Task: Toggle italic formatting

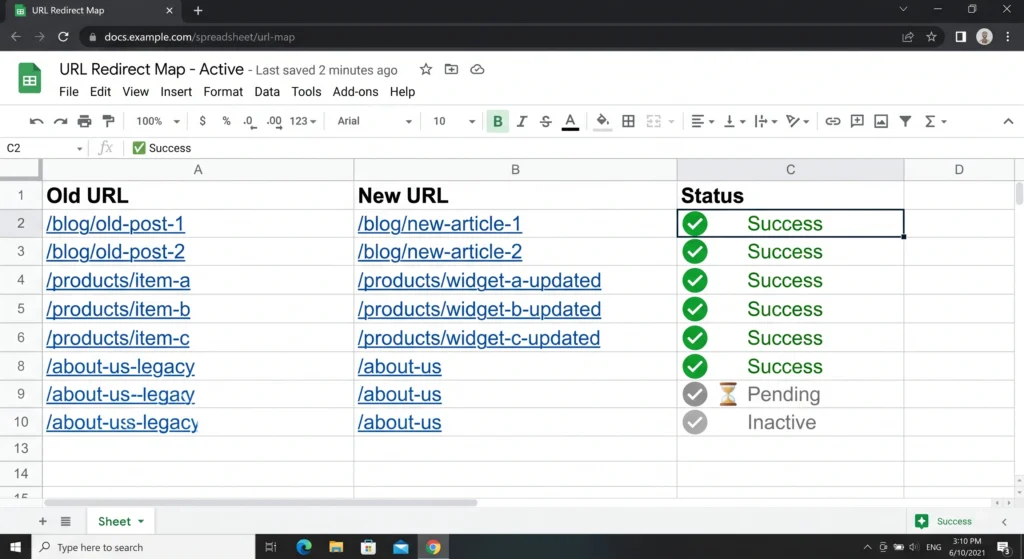Action: (521, 121)
